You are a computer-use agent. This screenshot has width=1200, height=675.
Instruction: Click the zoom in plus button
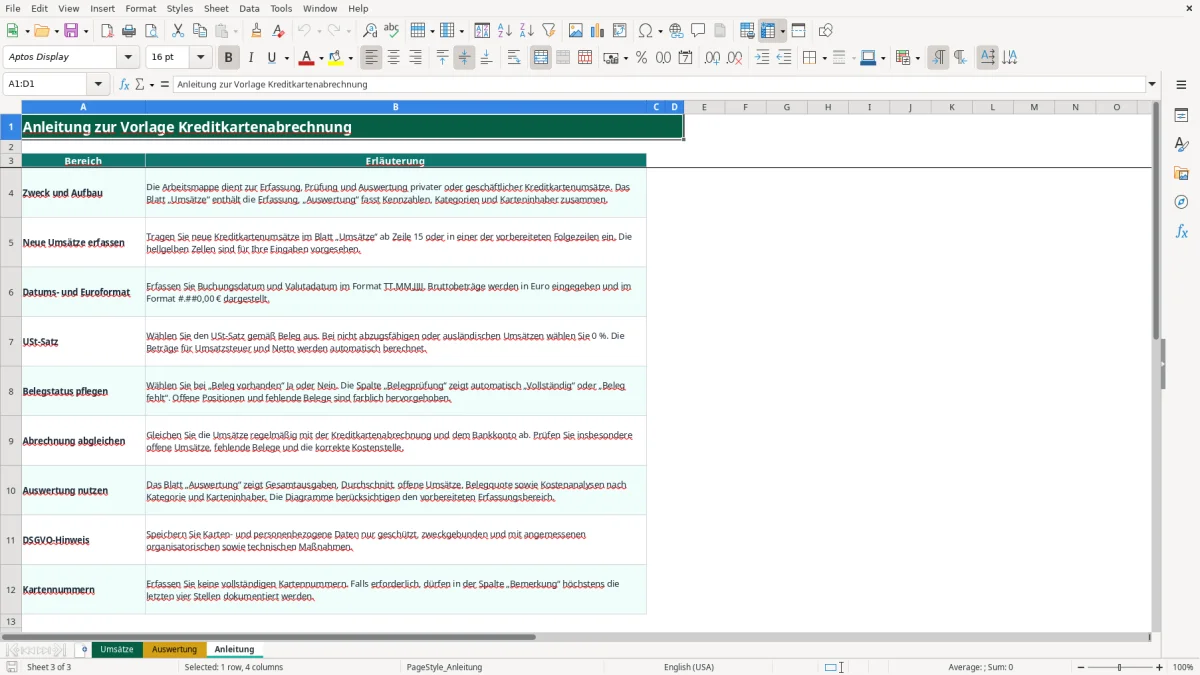(x=1160, y=667)
